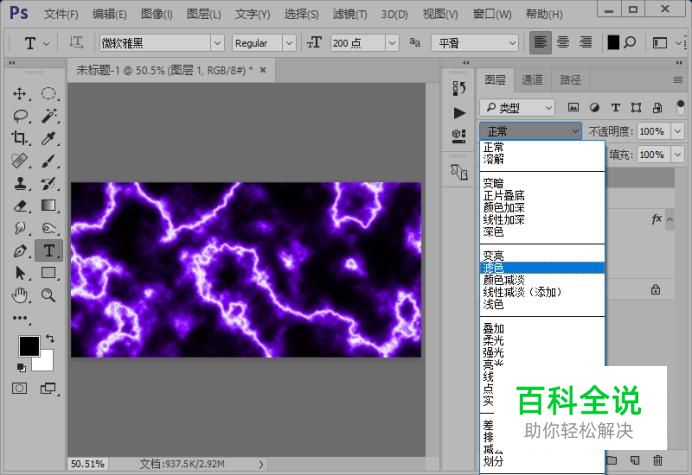692x475 pixels.
Task: Choose 正片叠底 blend mode from list
Action: coord(504,195)
